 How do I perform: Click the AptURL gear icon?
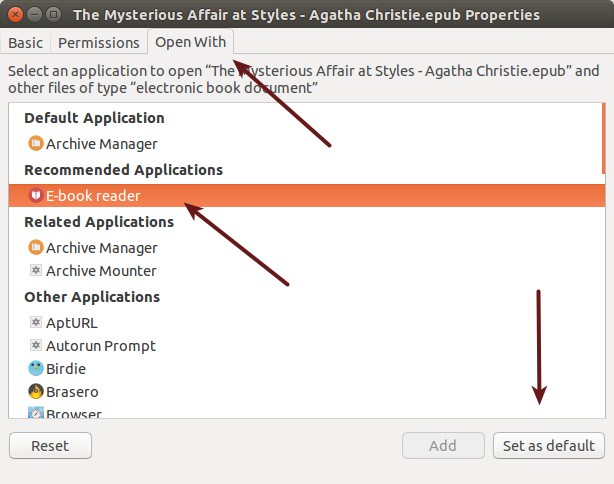tap(36, 322)
